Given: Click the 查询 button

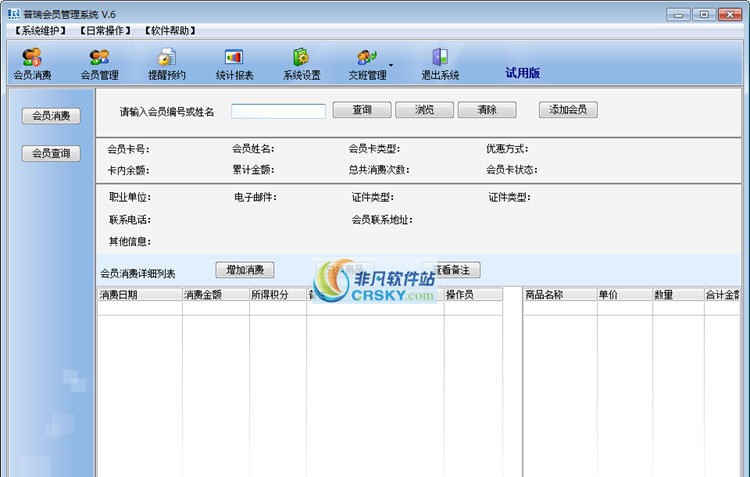Looking at the screenshot, I should [x=362, y=110].
